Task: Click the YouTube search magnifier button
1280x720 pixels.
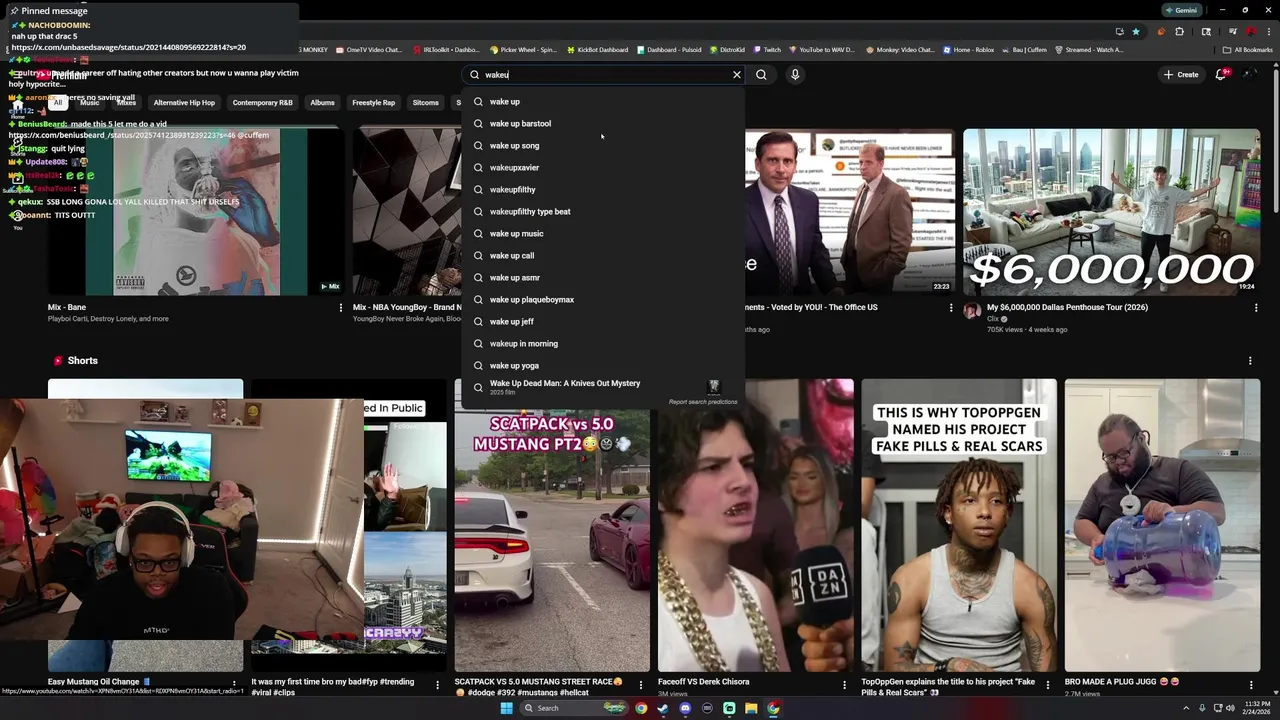Action: coord(761,75)
